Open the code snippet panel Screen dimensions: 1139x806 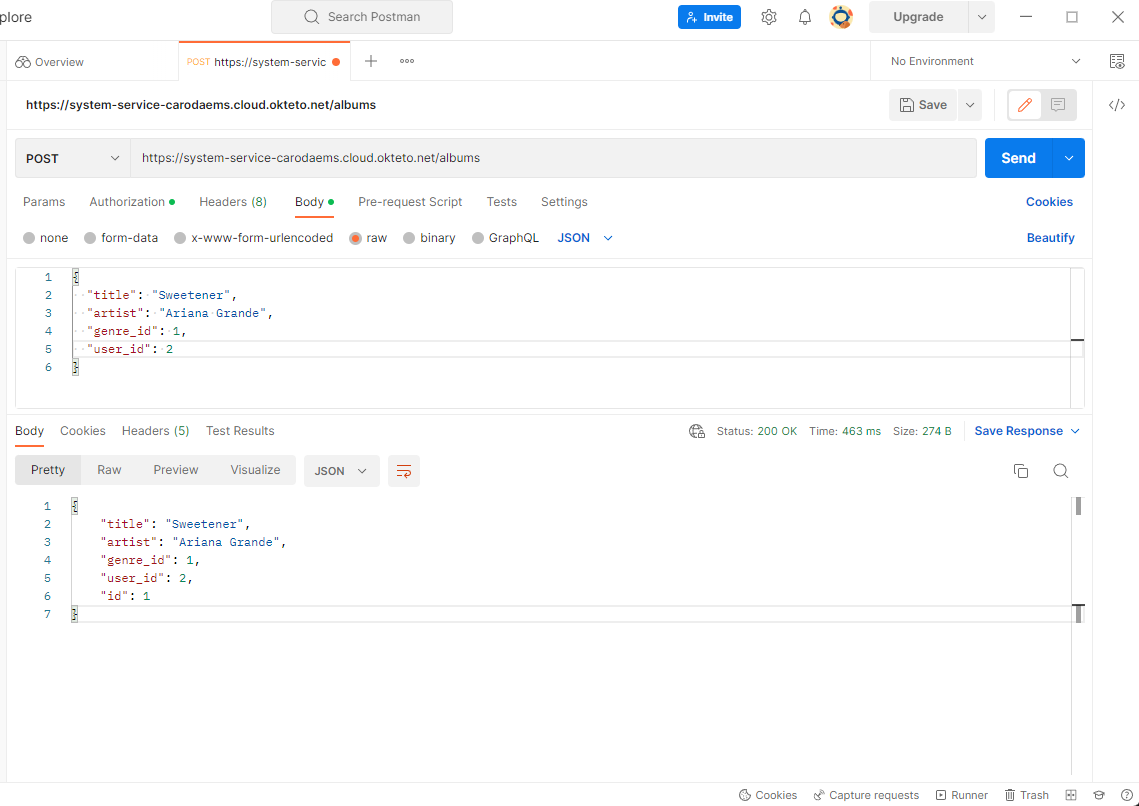coord(1117,104)
